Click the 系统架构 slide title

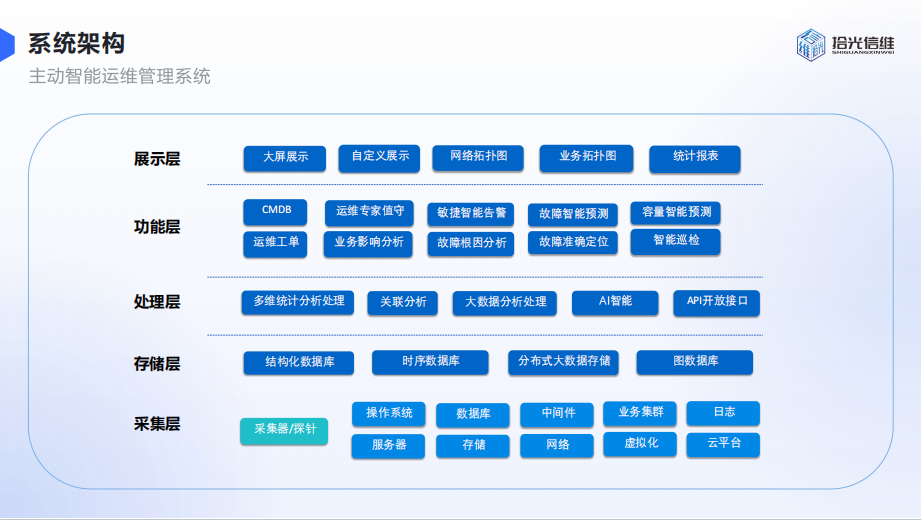76,43
